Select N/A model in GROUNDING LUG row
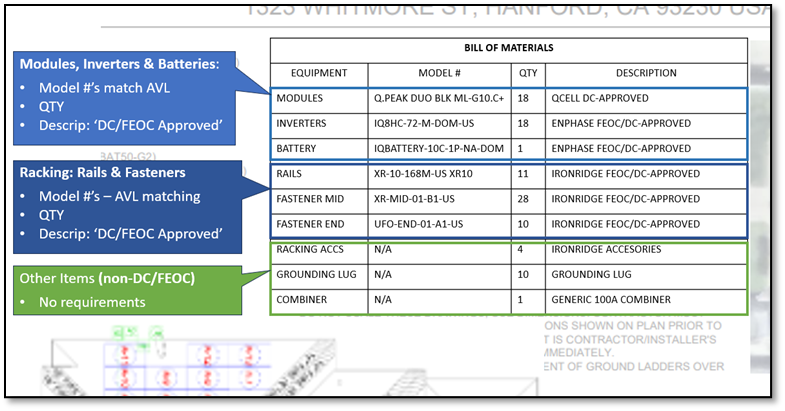Viewport: 785px width, 411px height. point(383,274)
